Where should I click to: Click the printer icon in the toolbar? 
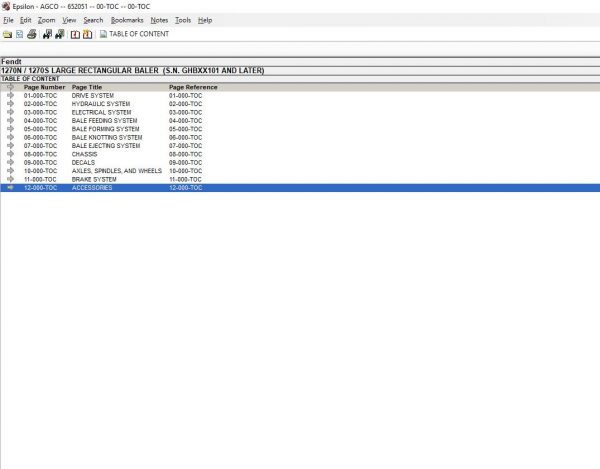(32, 34)
